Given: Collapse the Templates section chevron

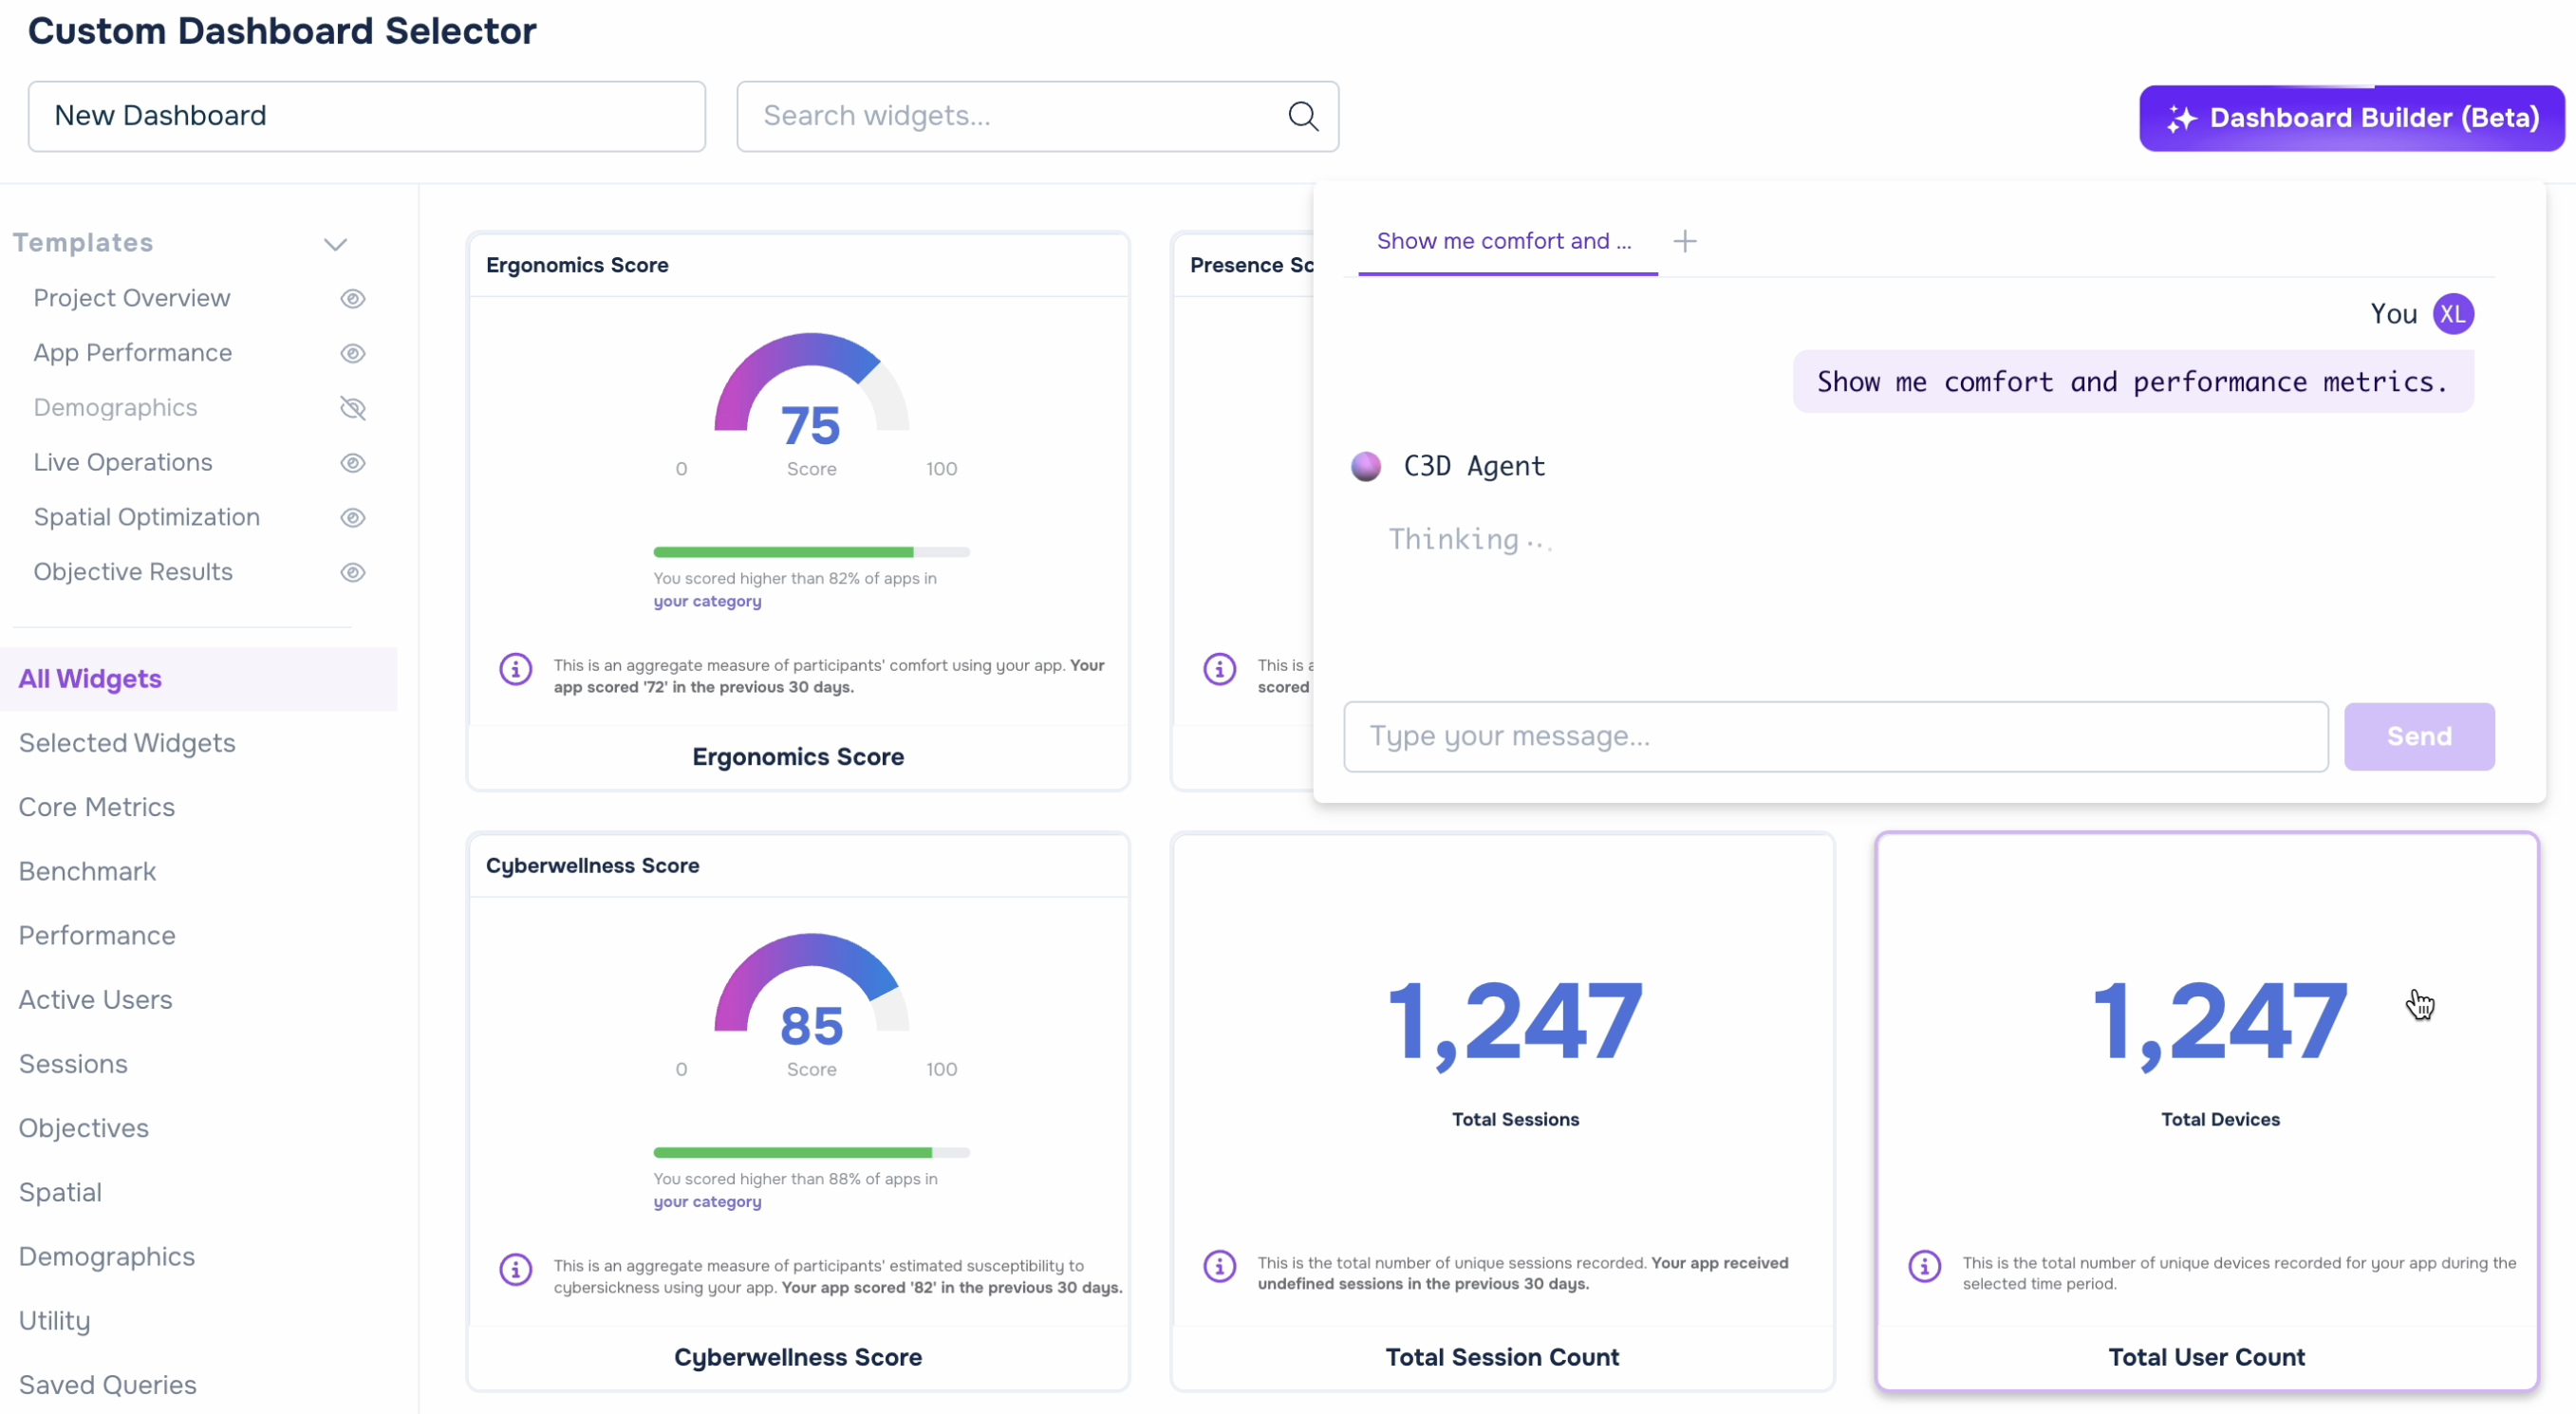Looking at the screenshot, I should point(336,244).
